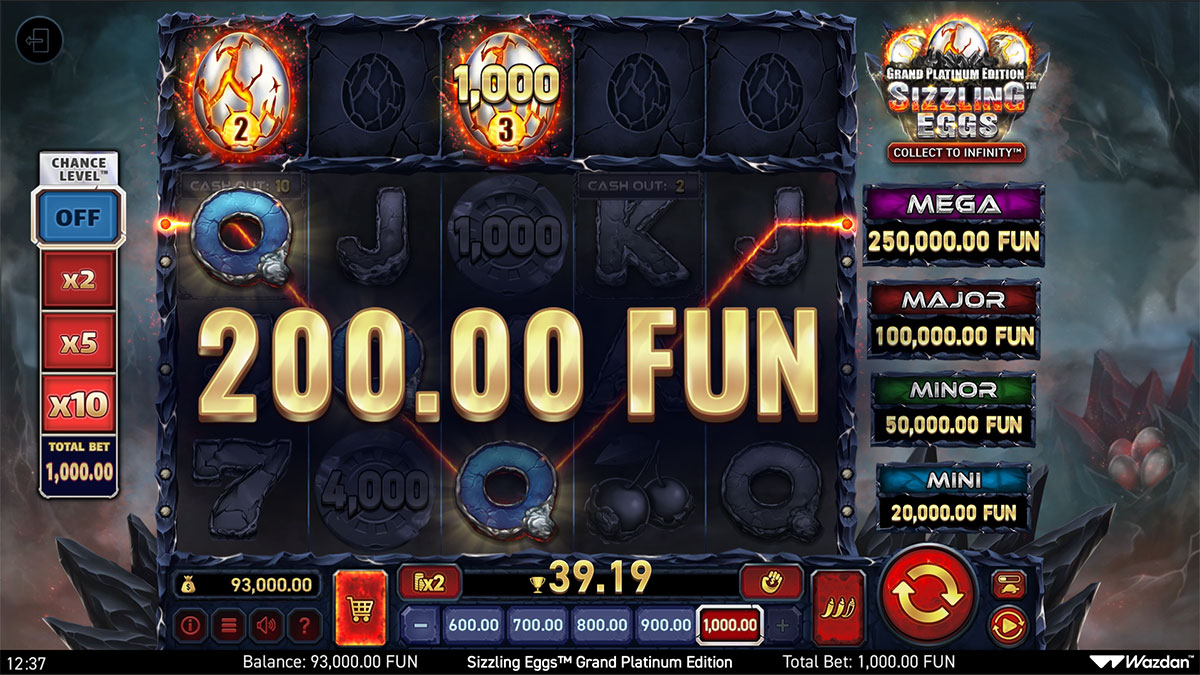Decrease bet with the minus button
Image resolution: width=1200 pixels, height=675 pixels.
[x=420, y=625]
